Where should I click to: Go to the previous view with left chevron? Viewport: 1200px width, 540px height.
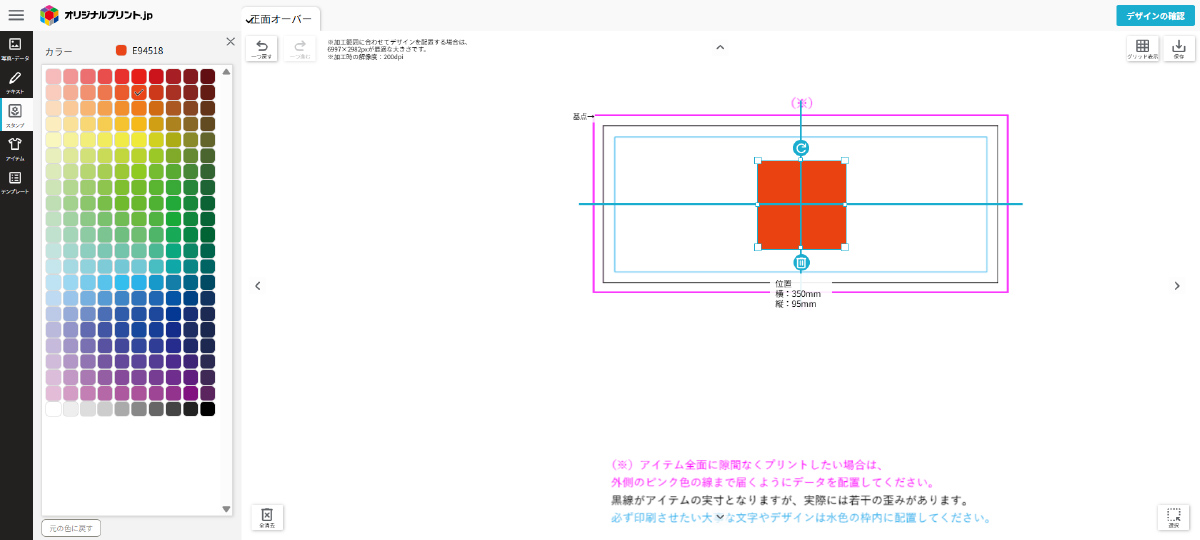[257, 286]
